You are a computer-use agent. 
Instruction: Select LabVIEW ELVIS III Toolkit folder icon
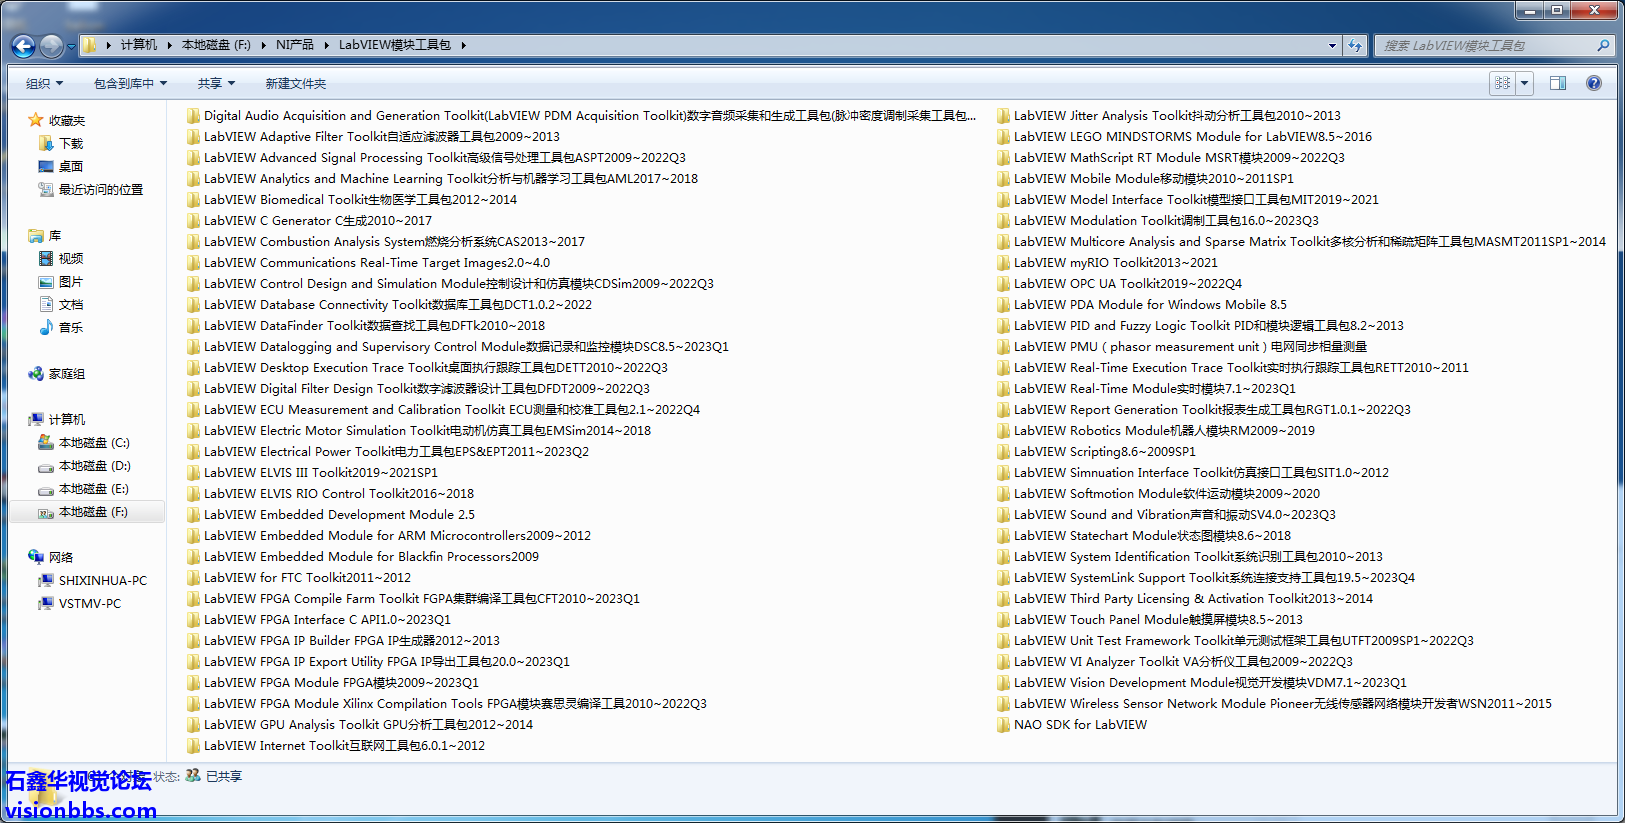(194, 472)
